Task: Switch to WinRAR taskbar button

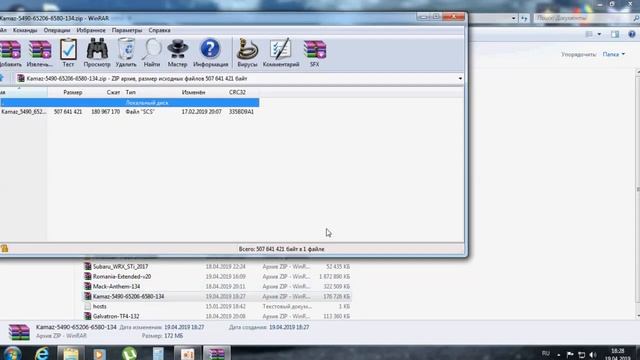Action: click(217, 353)
